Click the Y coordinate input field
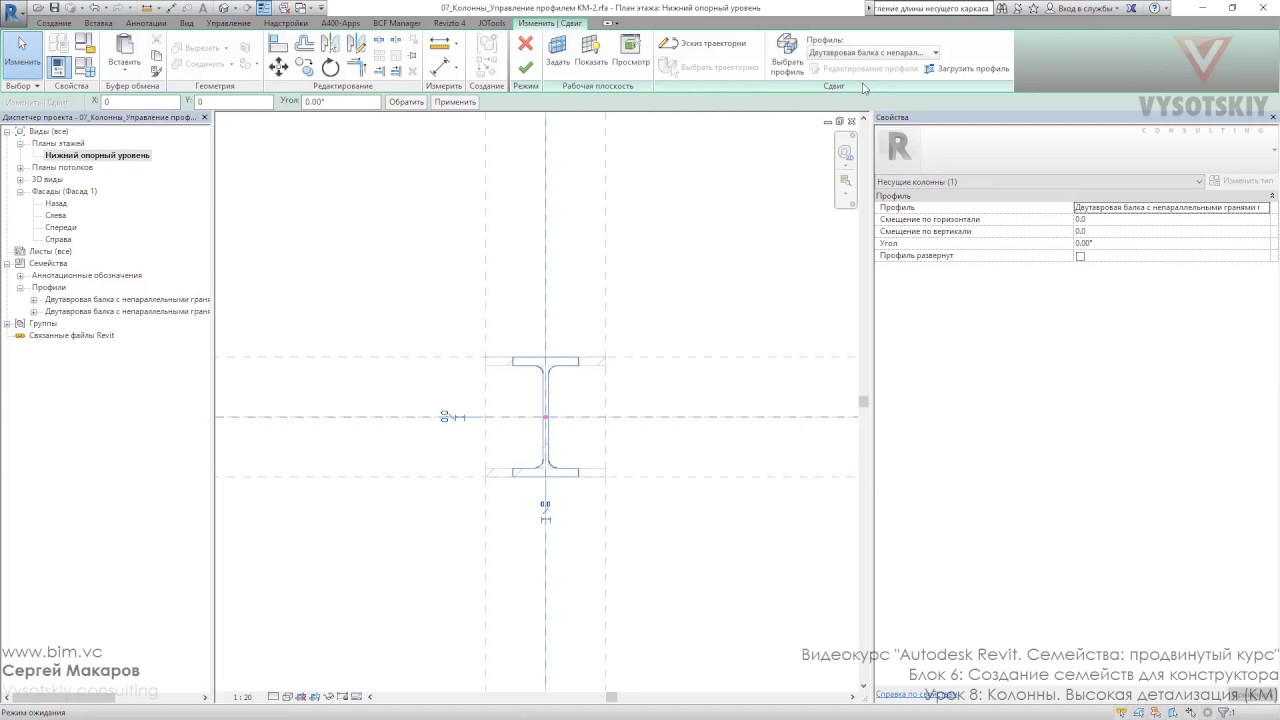Screen dimensions: 1280x720 (x=234, y=102)
